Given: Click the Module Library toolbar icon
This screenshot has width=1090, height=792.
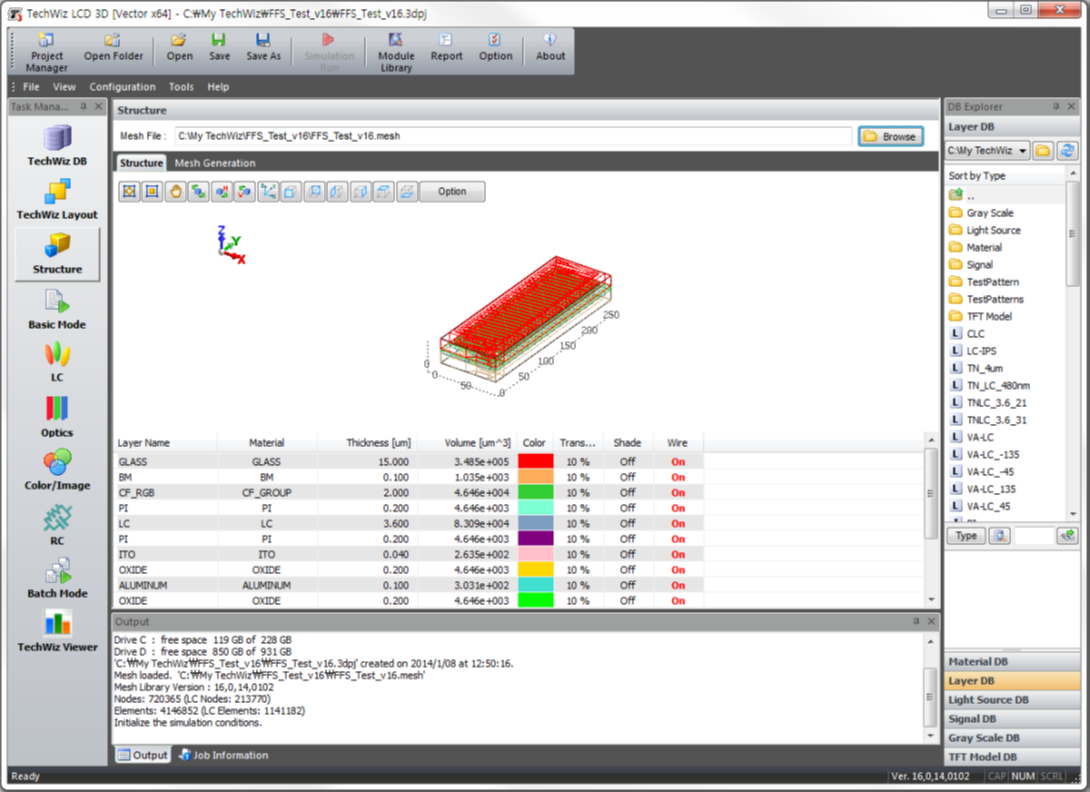Looking at the screenshot, I should tap(396, 52).
